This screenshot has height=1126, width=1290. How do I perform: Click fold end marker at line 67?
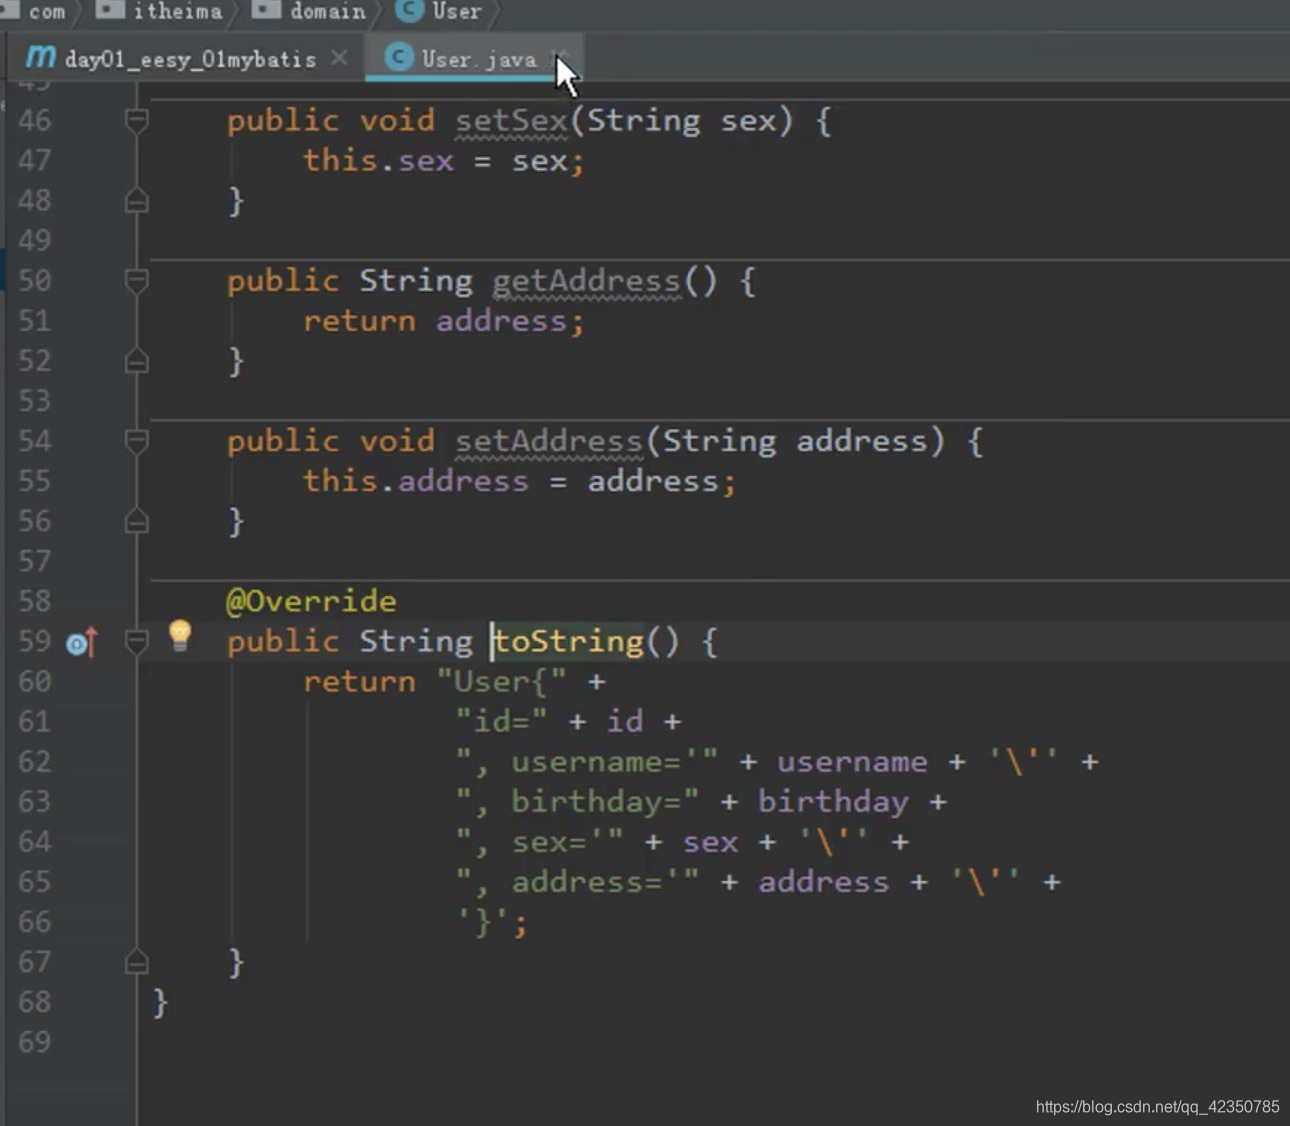point(137,962)
